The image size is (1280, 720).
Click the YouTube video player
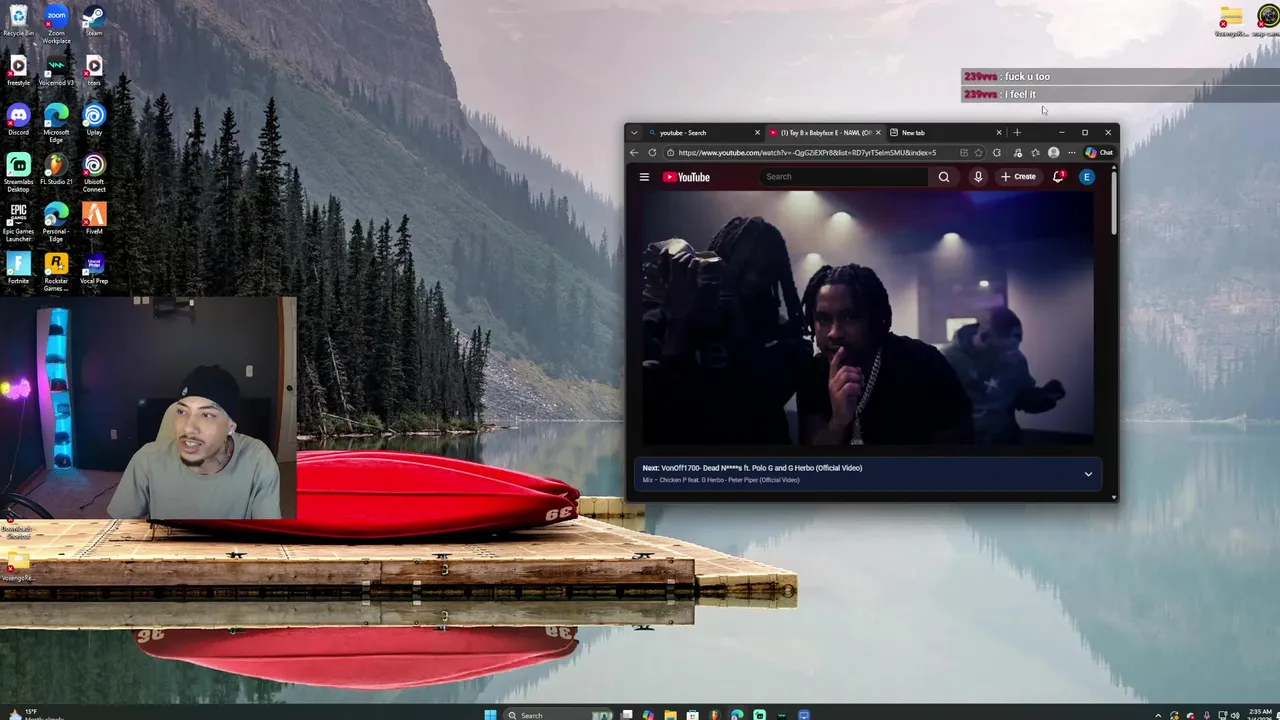[867, 318]
